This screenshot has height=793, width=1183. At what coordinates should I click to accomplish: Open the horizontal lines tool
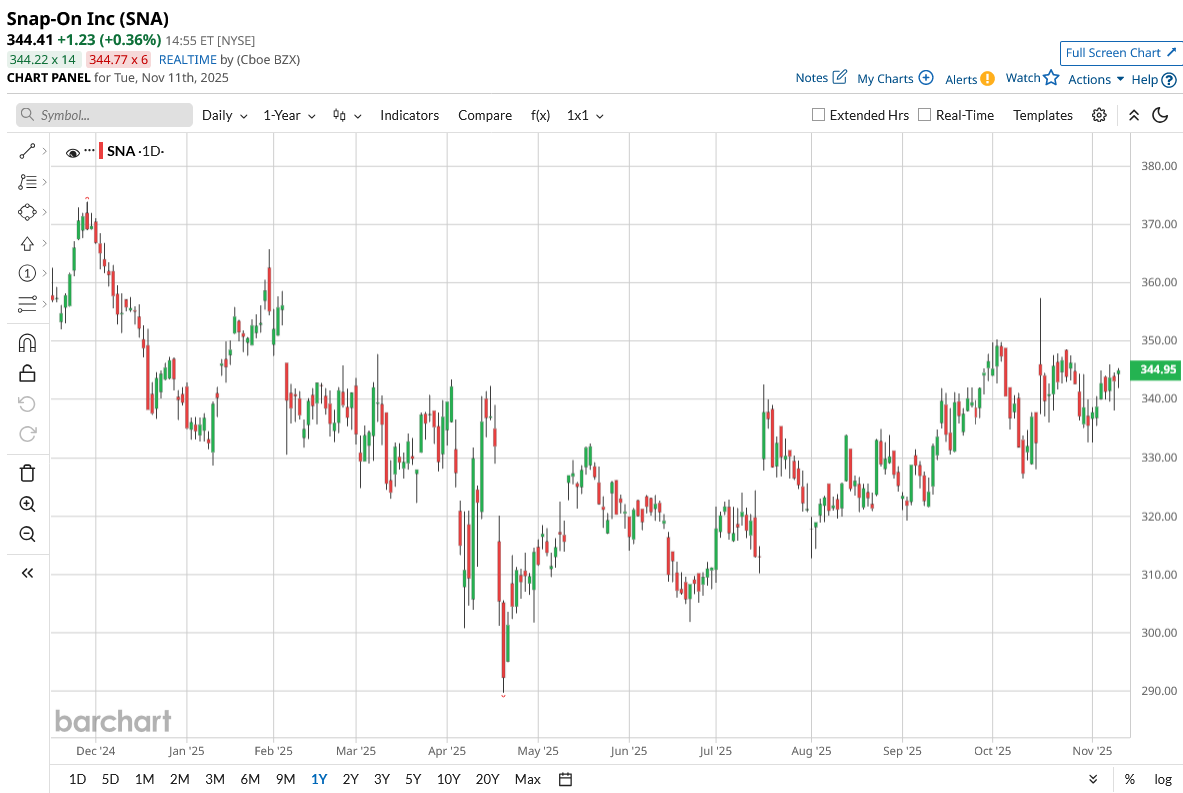coord(27,303)
